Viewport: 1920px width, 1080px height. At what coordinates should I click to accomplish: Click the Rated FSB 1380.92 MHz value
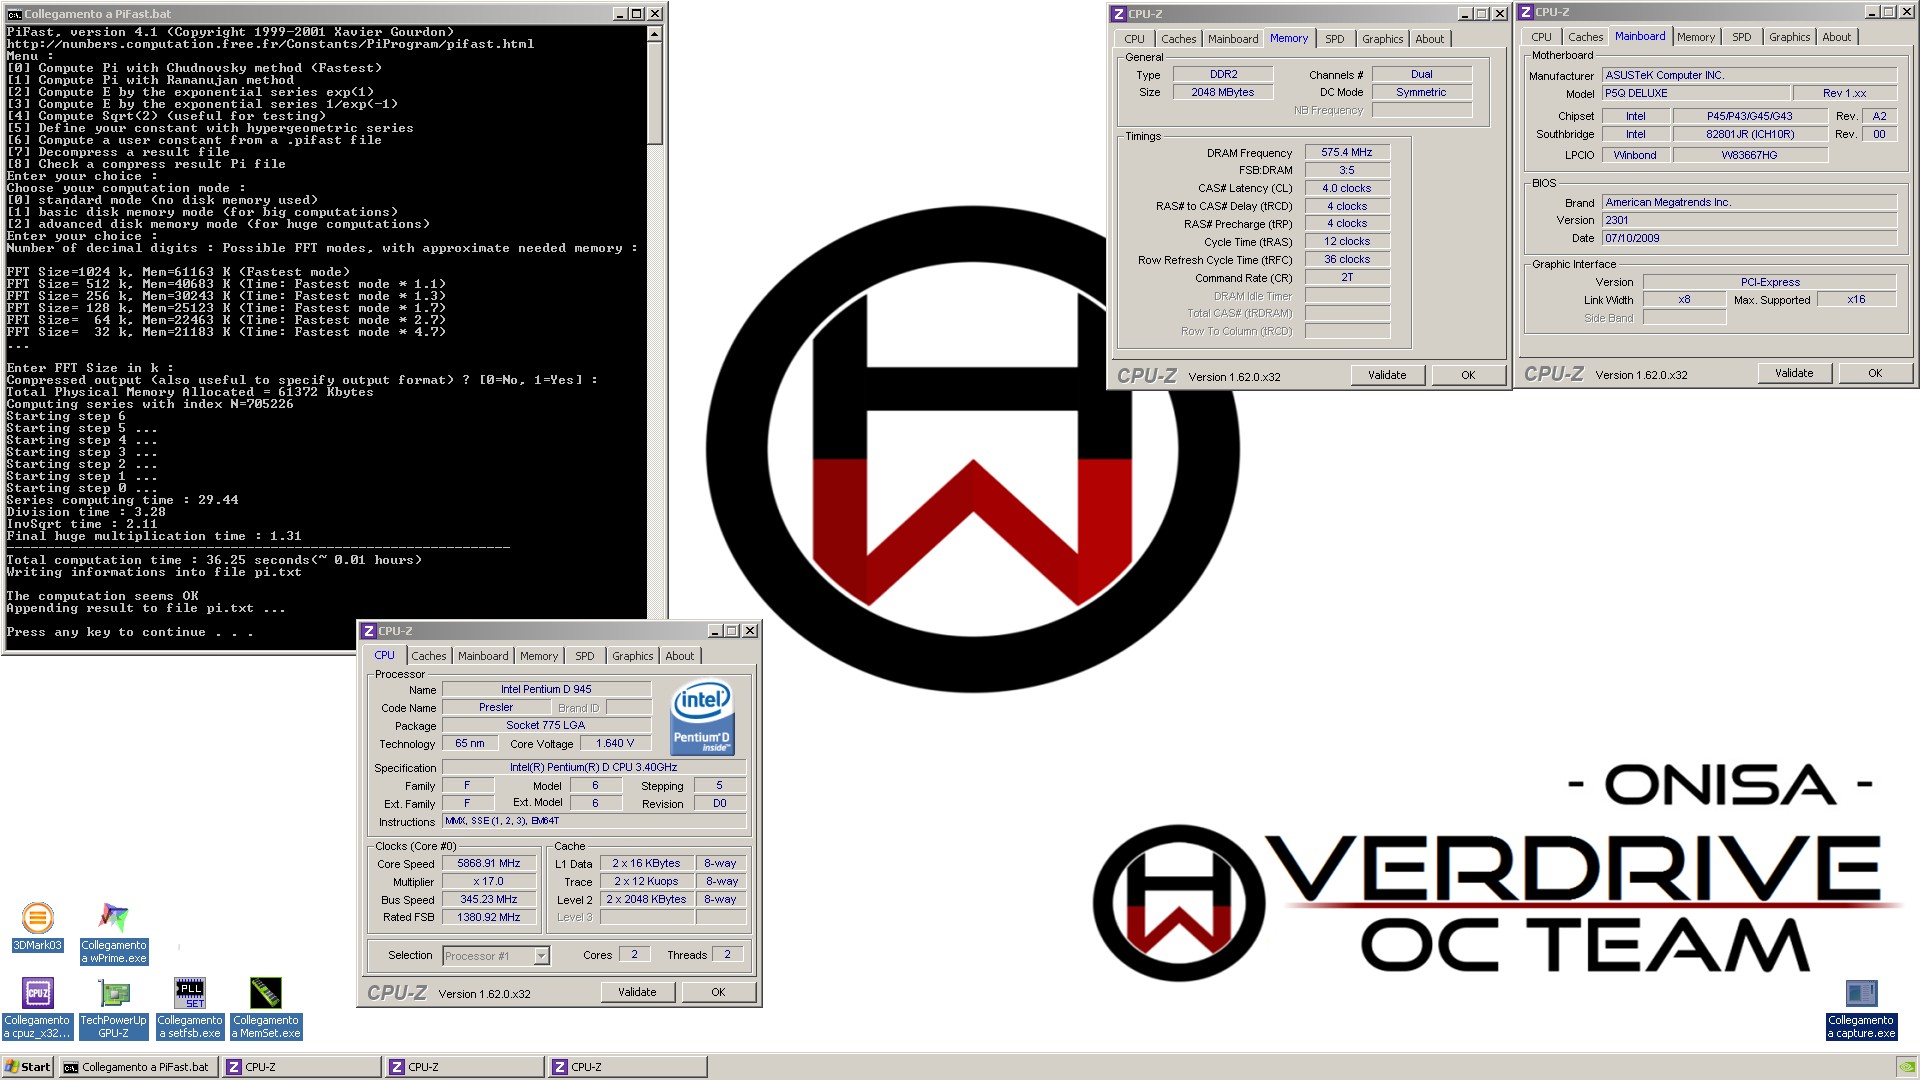489,917
